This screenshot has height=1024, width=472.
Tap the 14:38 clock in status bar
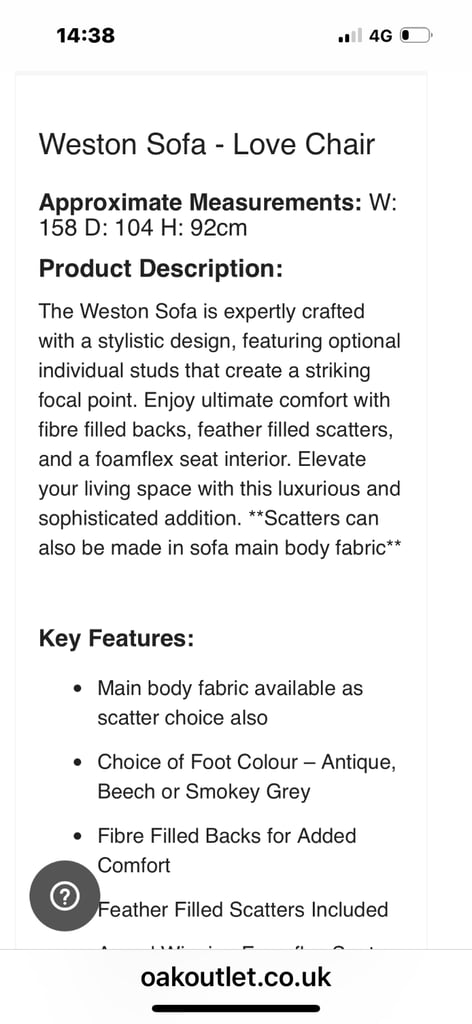coord(86,35)
